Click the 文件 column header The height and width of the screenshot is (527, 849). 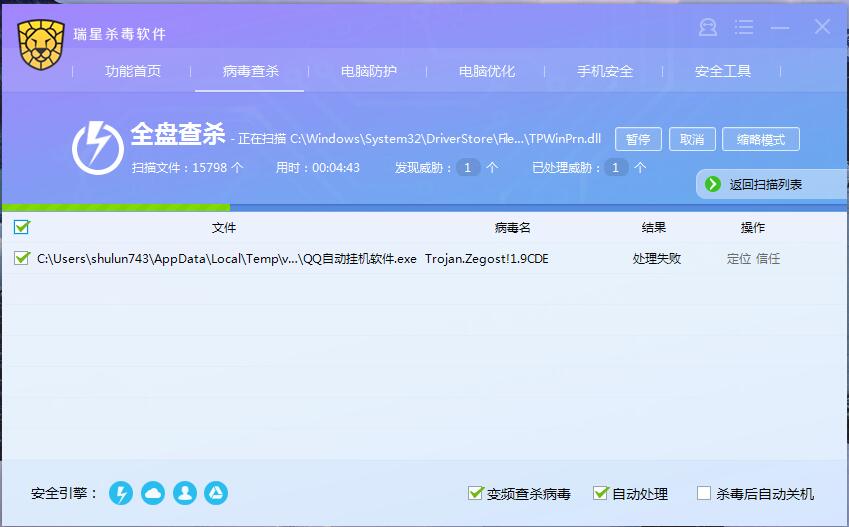pos(224,227)
